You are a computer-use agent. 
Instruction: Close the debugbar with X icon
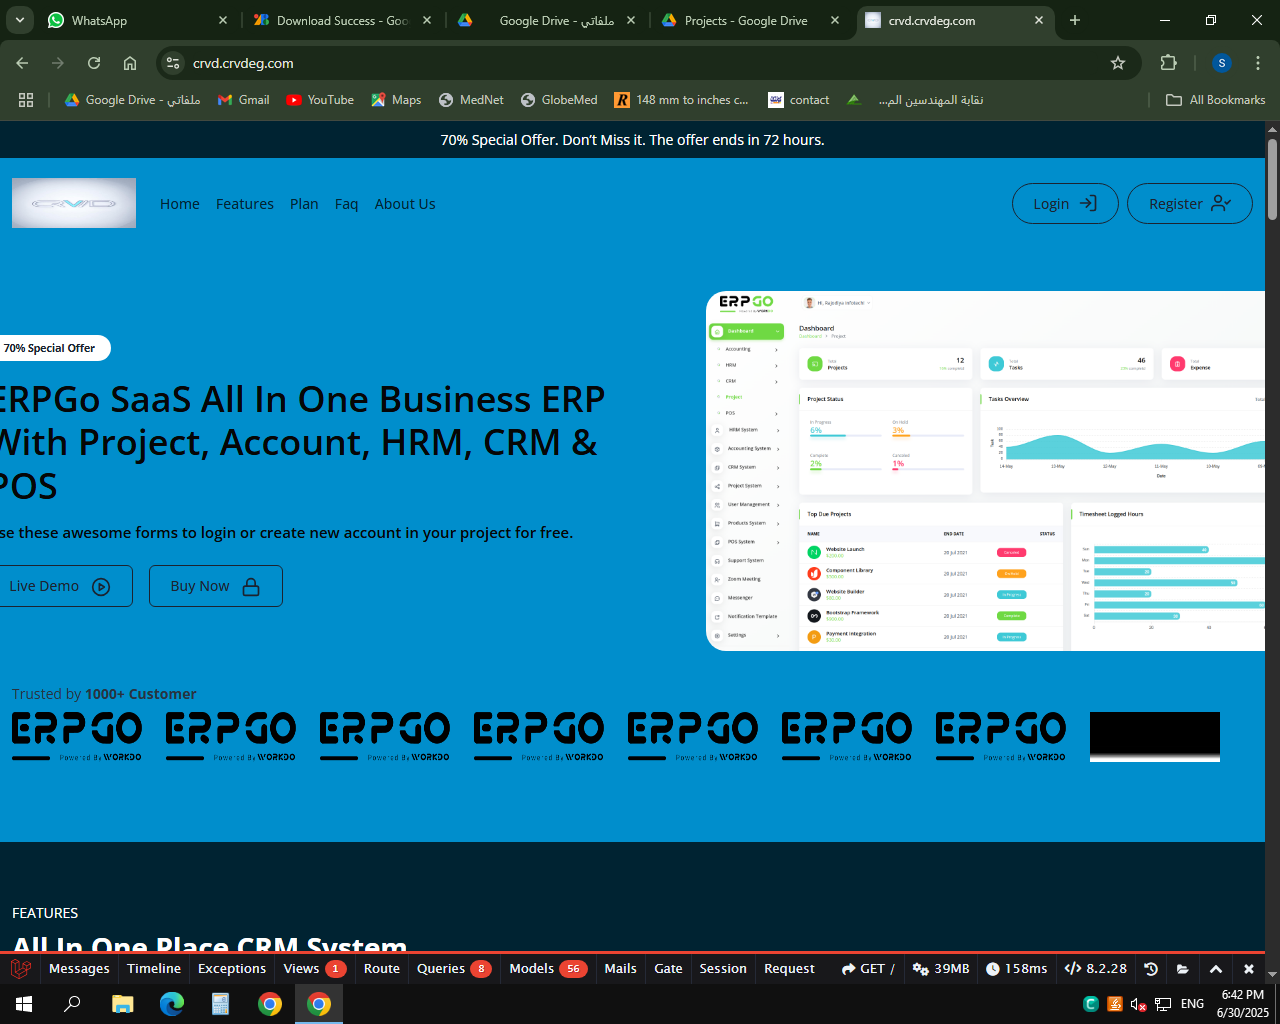1248,968
